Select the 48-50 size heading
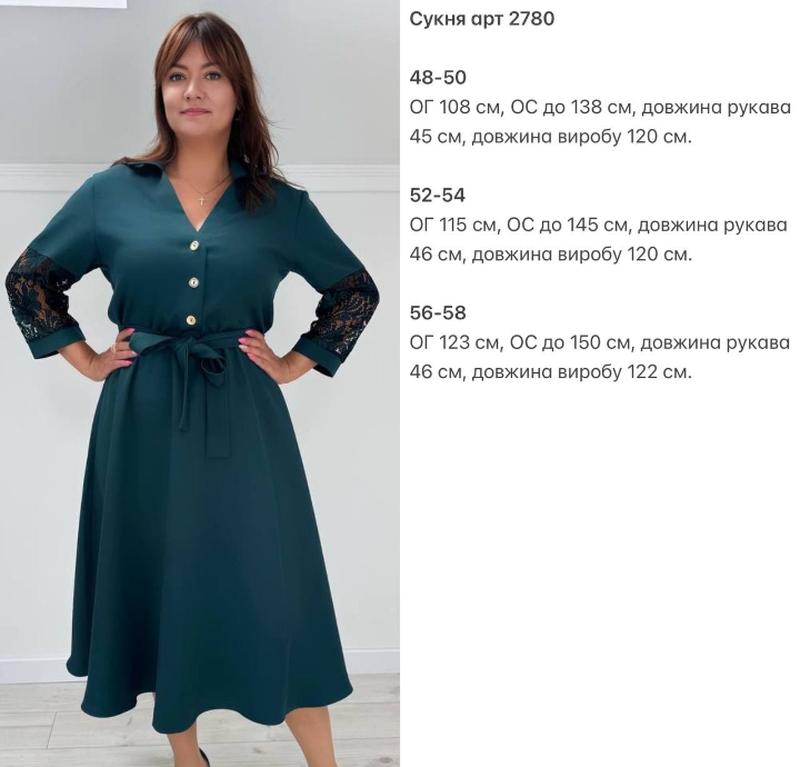Image resolution: width=800 pixels, height=767 pixels. [438, 78]
